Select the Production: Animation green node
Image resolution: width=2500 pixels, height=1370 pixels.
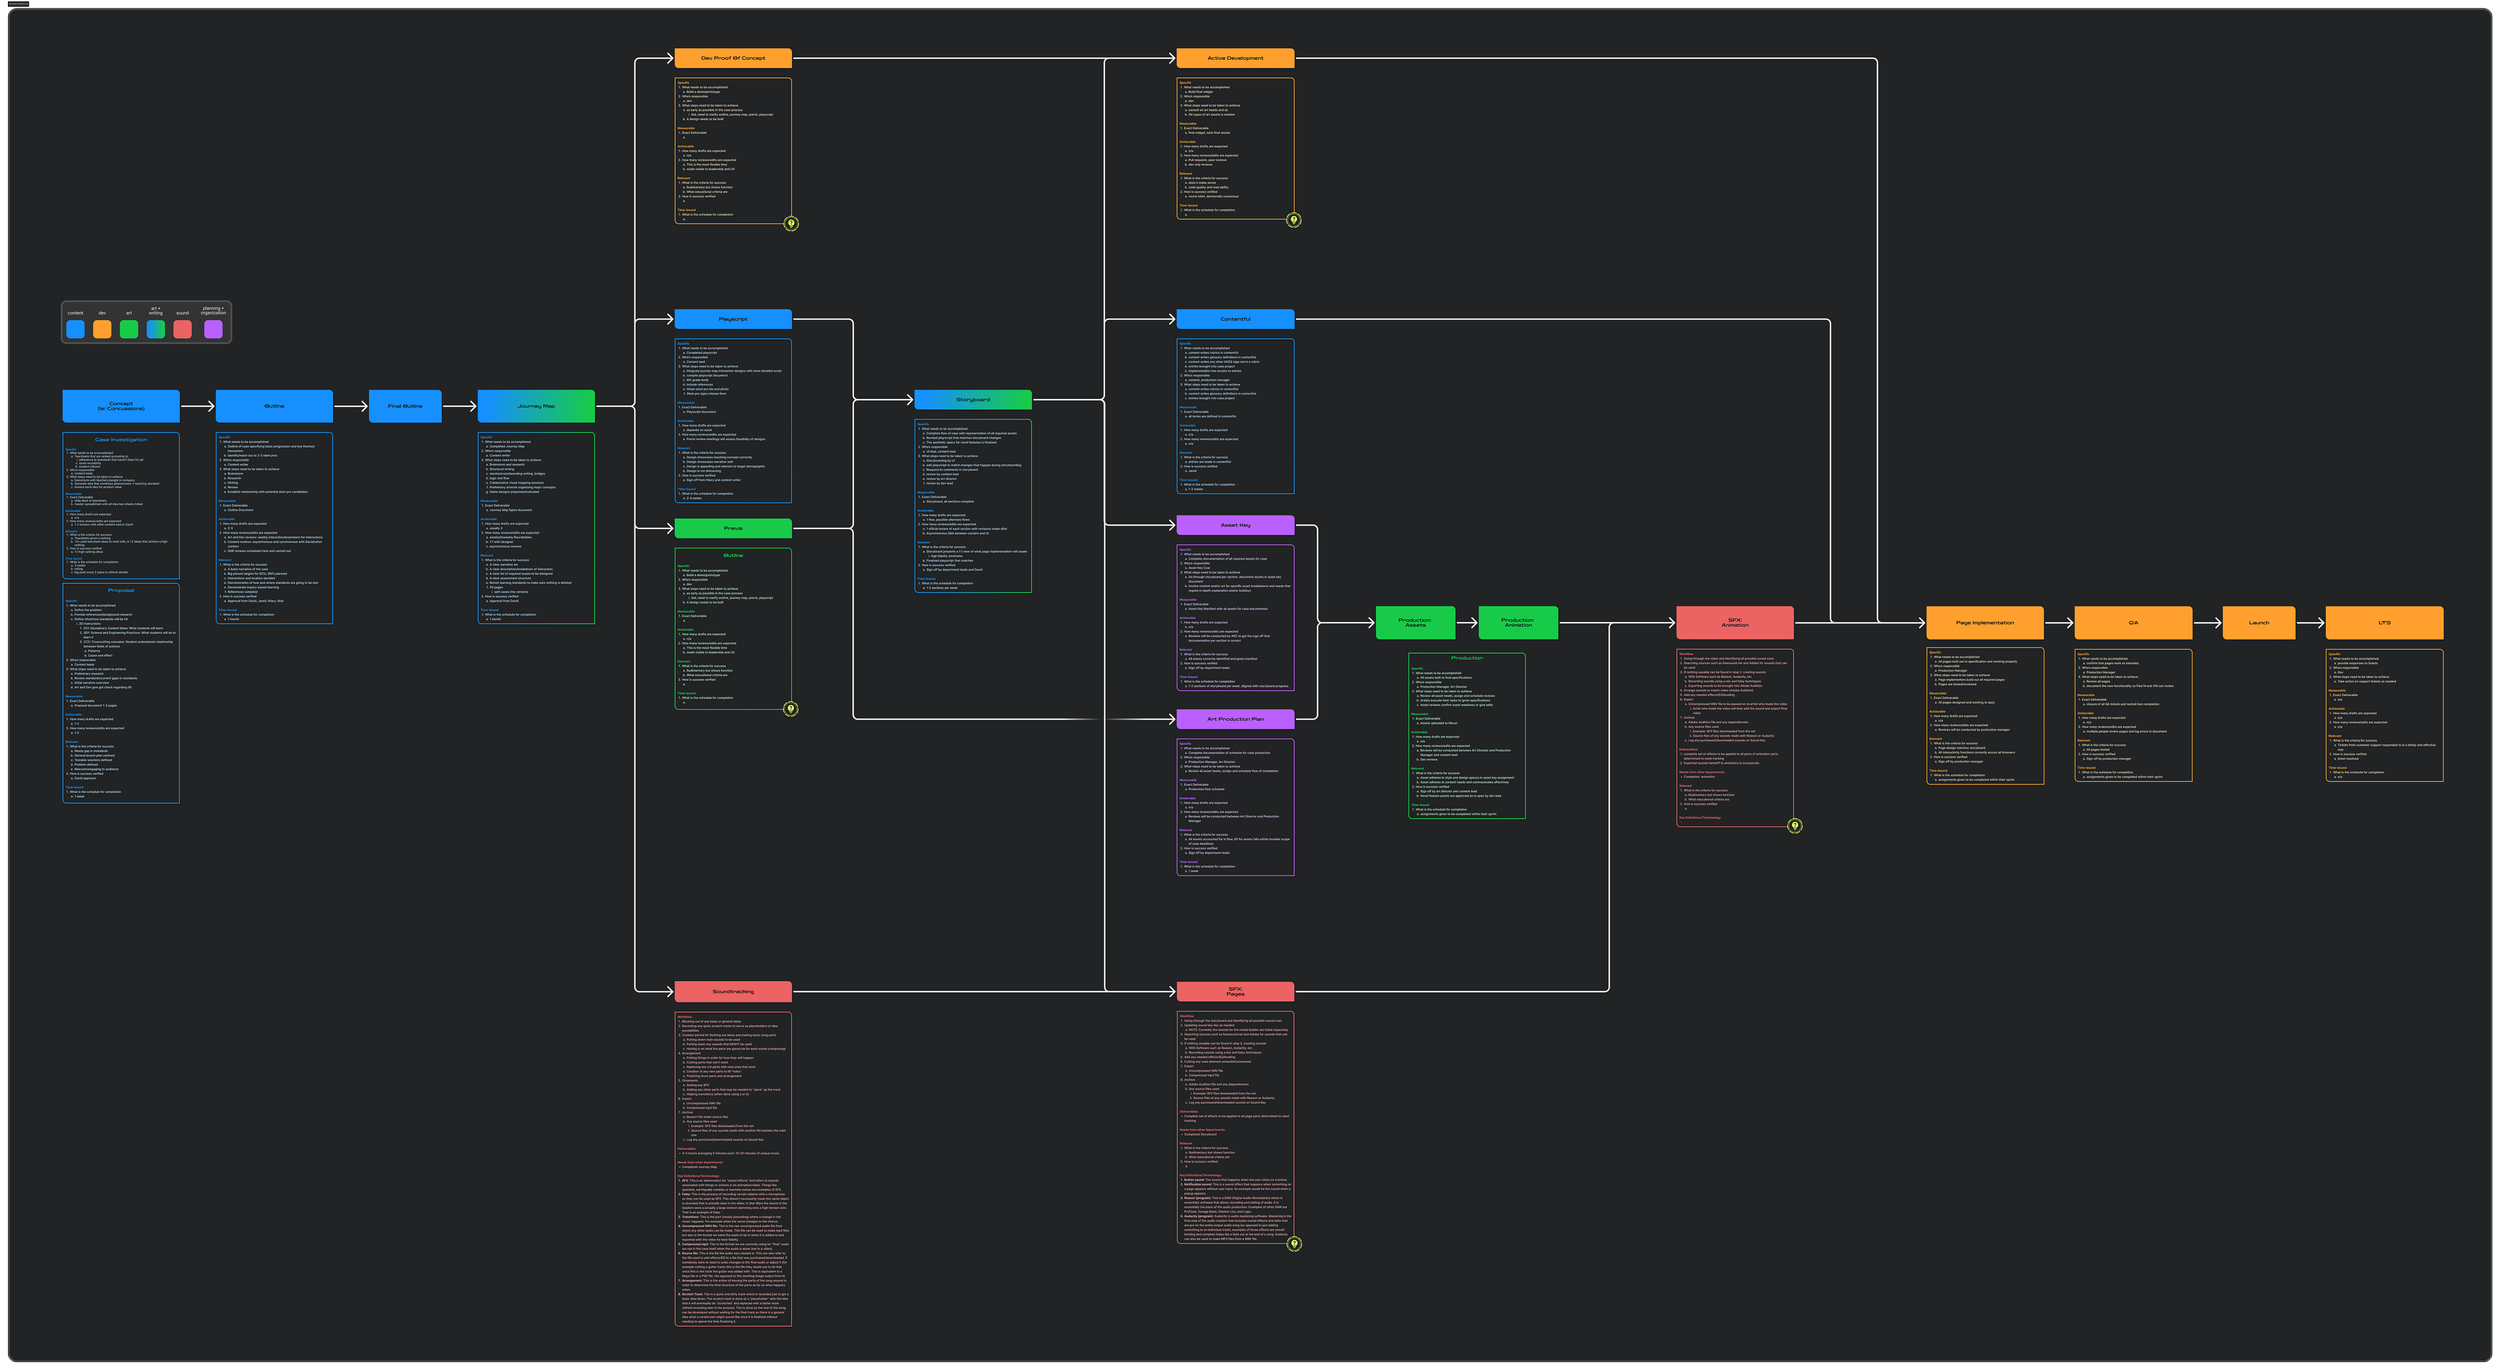click(1517, 622)
